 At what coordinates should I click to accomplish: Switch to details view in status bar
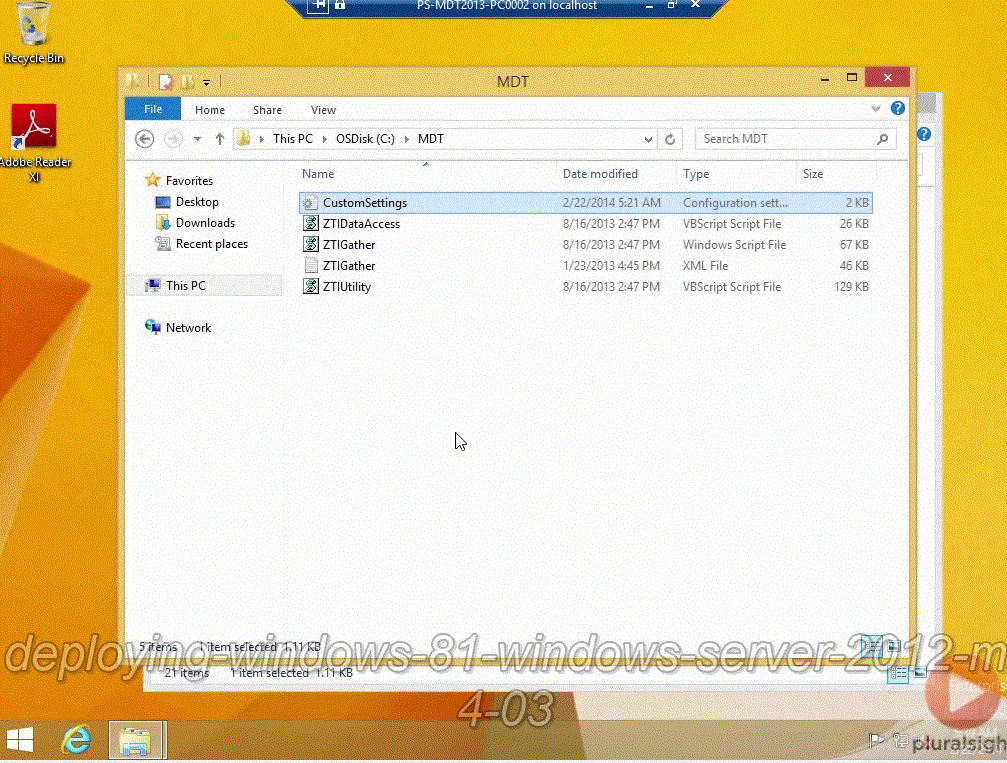tap(872, 646)
